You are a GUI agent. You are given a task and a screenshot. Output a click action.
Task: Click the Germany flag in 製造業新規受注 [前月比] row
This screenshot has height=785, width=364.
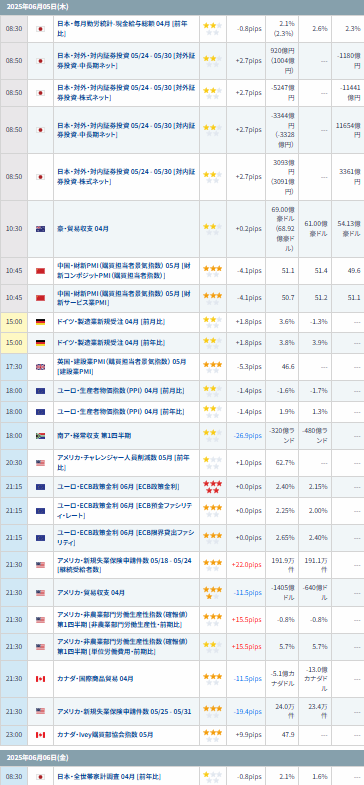coord(41,321)
